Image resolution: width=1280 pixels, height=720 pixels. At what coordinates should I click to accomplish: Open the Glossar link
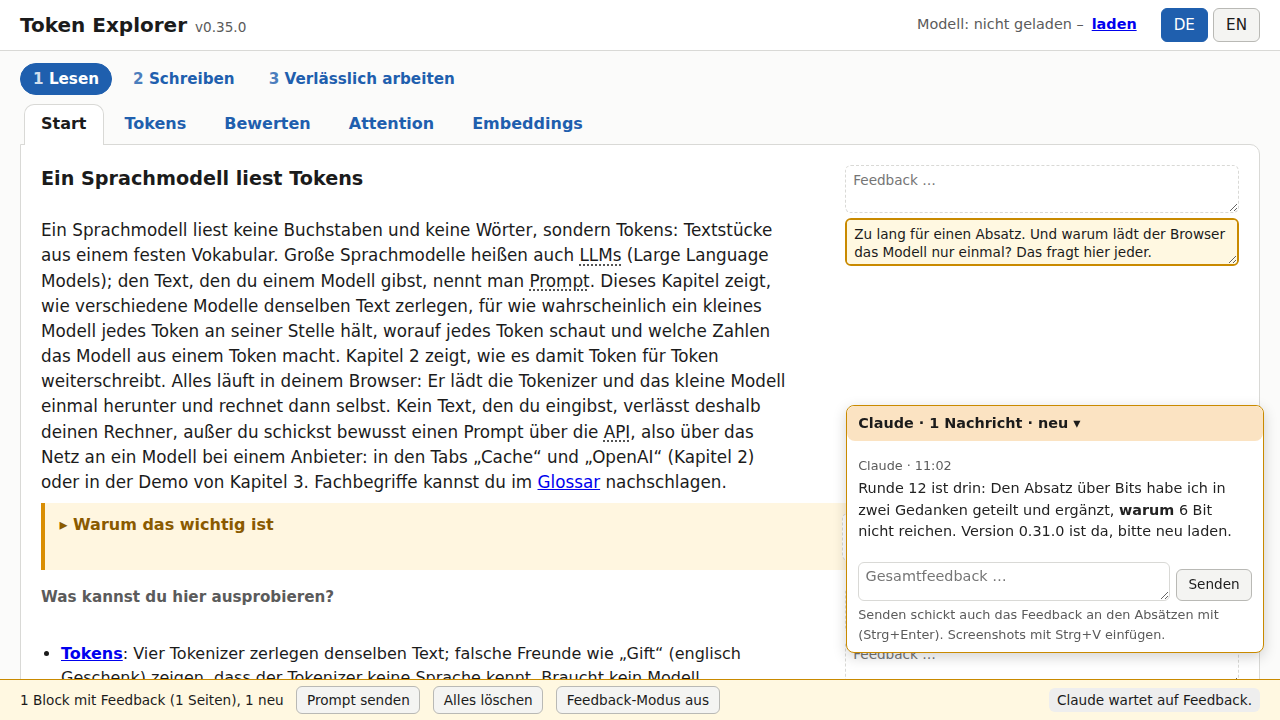pos(569,482)
